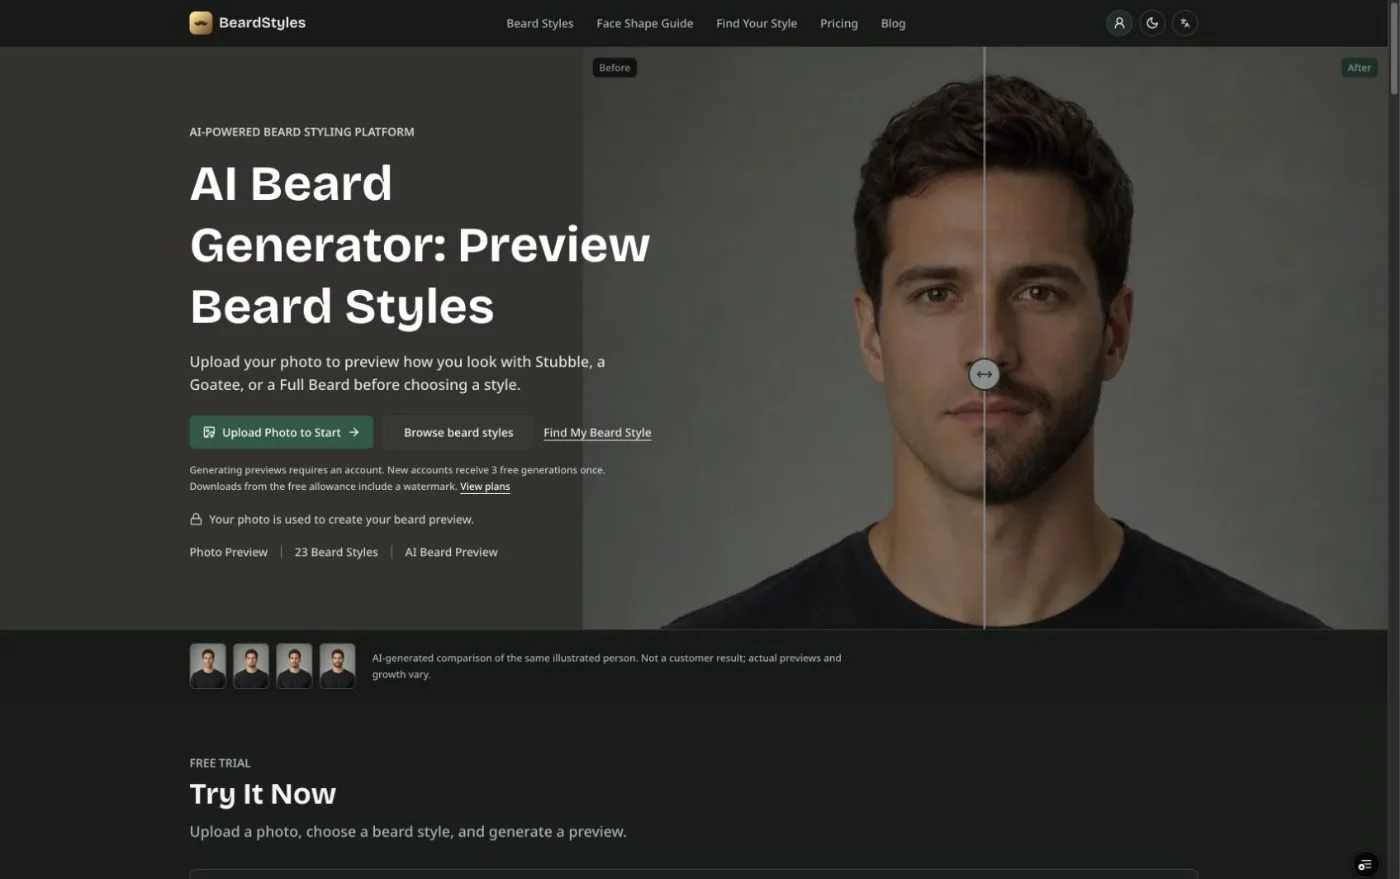The image size is (1400, 879).
Task: Click Upload Photo to Start button
Action: (x=281, y=432)
